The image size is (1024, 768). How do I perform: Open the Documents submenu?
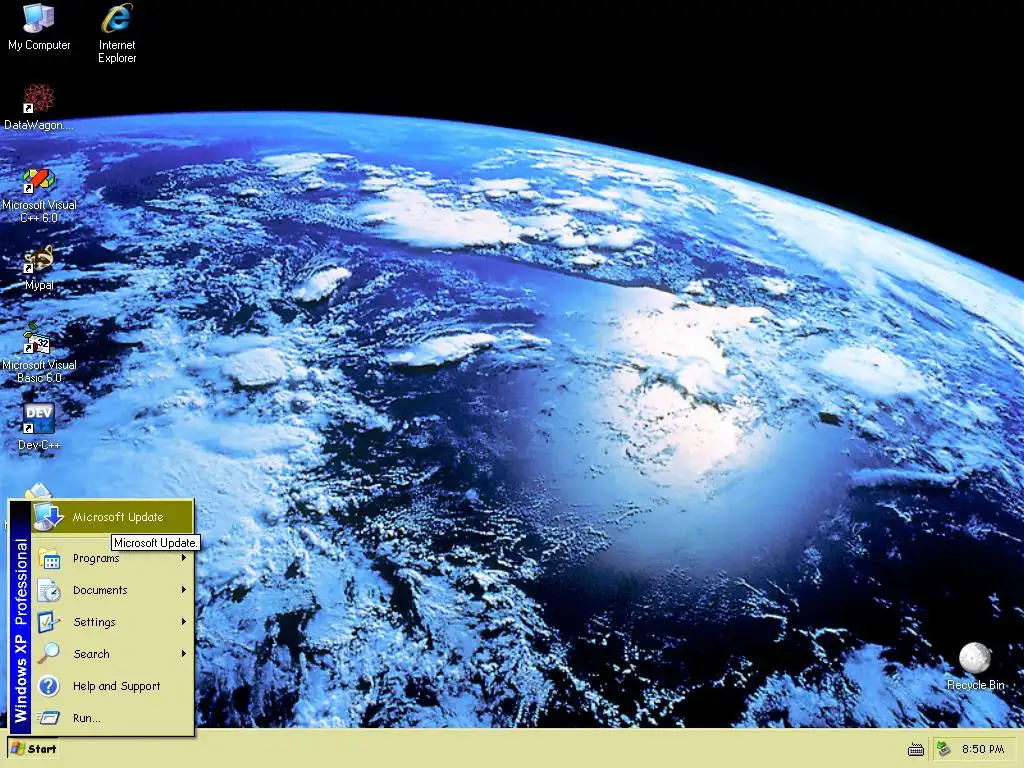tap(112, 590)
